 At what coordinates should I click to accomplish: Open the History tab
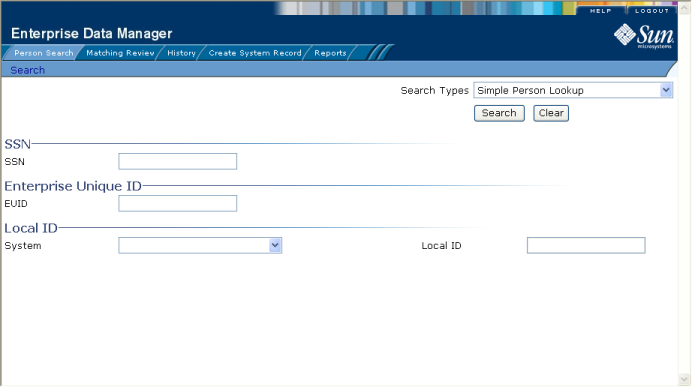tap(181, 53)
